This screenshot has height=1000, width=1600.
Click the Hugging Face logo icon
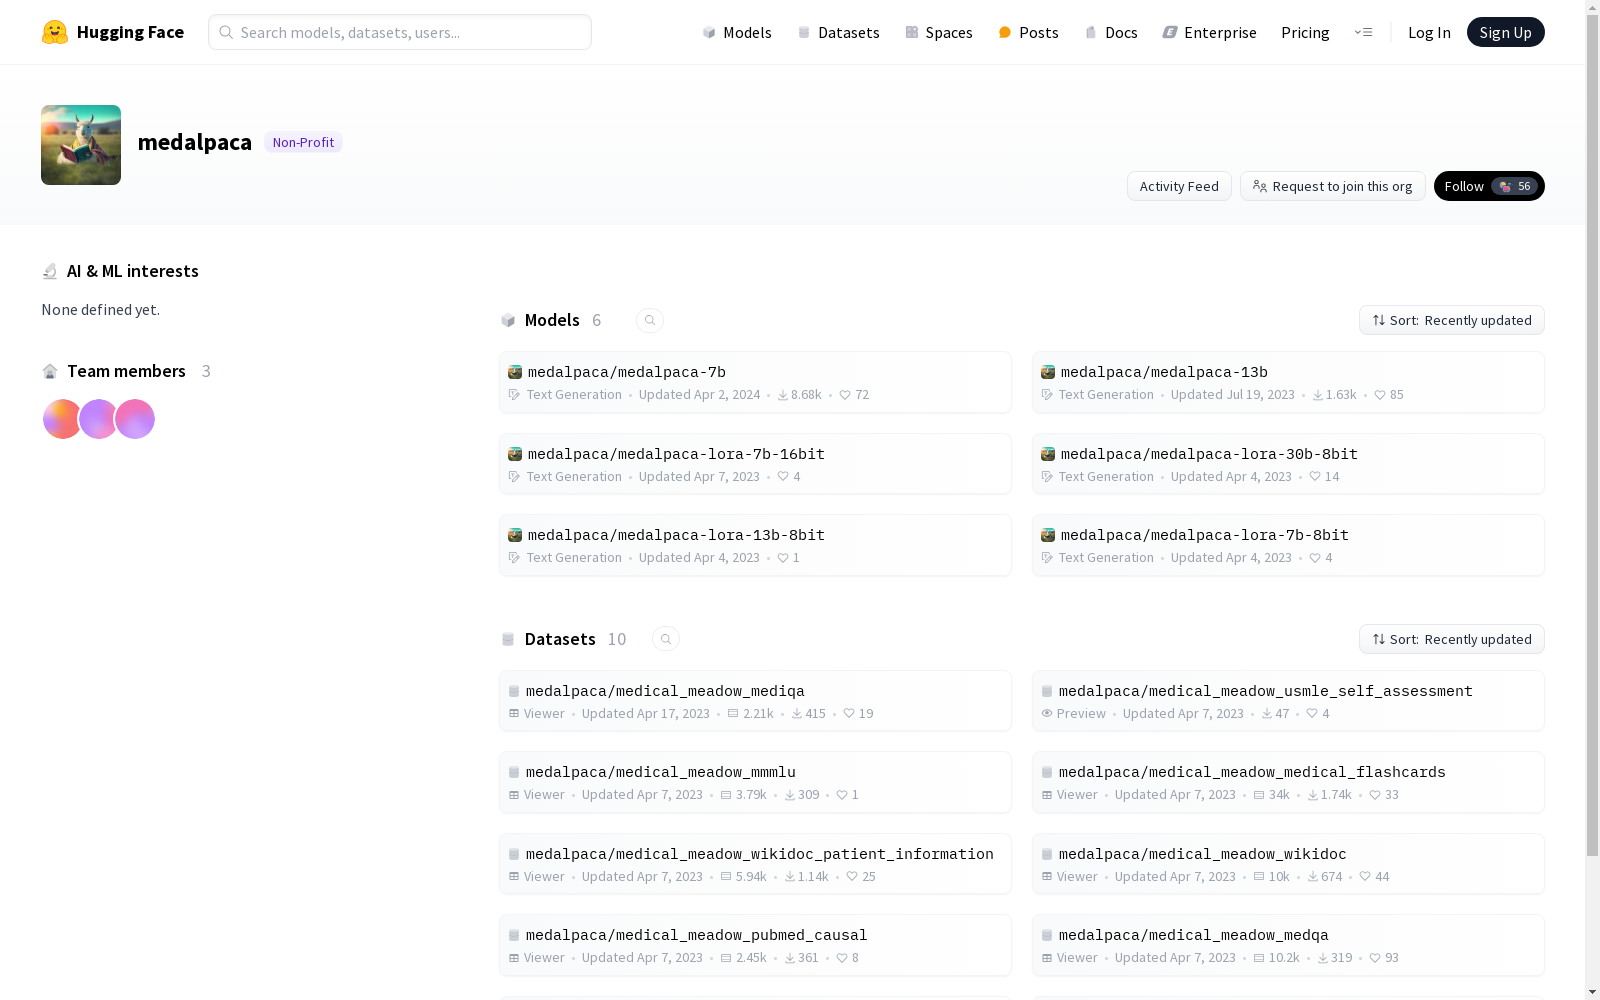point(55,32)
